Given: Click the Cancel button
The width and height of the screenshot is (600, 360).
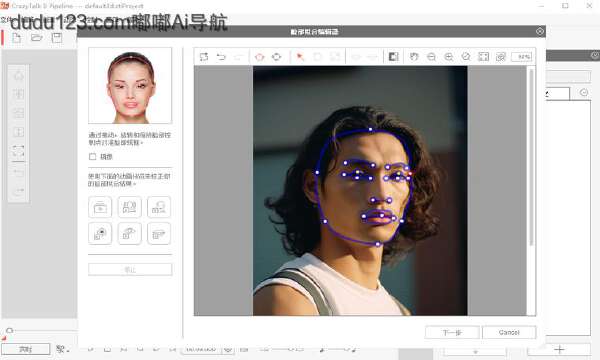Looking at the screenshot, I should click(x=509, y=332).
